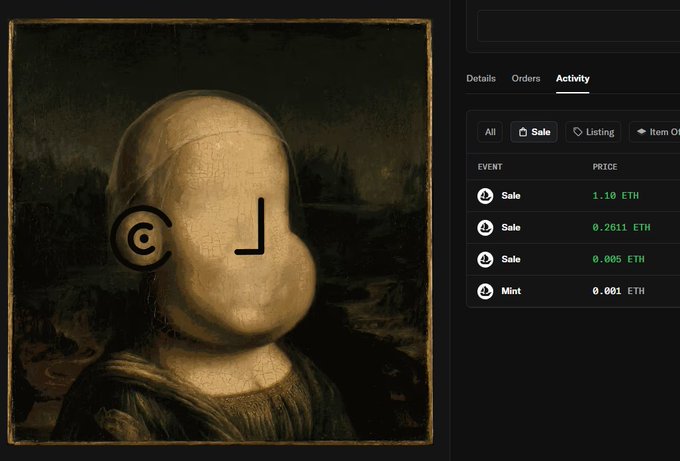Open the NFT artwork image
The width and height of the screenshot is (680, 461).
pos(220,232)
